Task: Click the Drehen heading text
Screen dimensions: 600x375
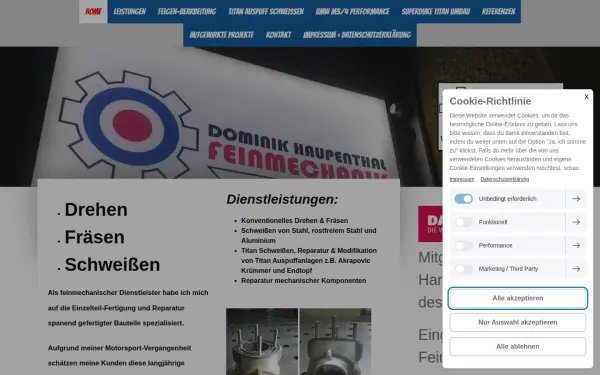Action: (96, 210)
